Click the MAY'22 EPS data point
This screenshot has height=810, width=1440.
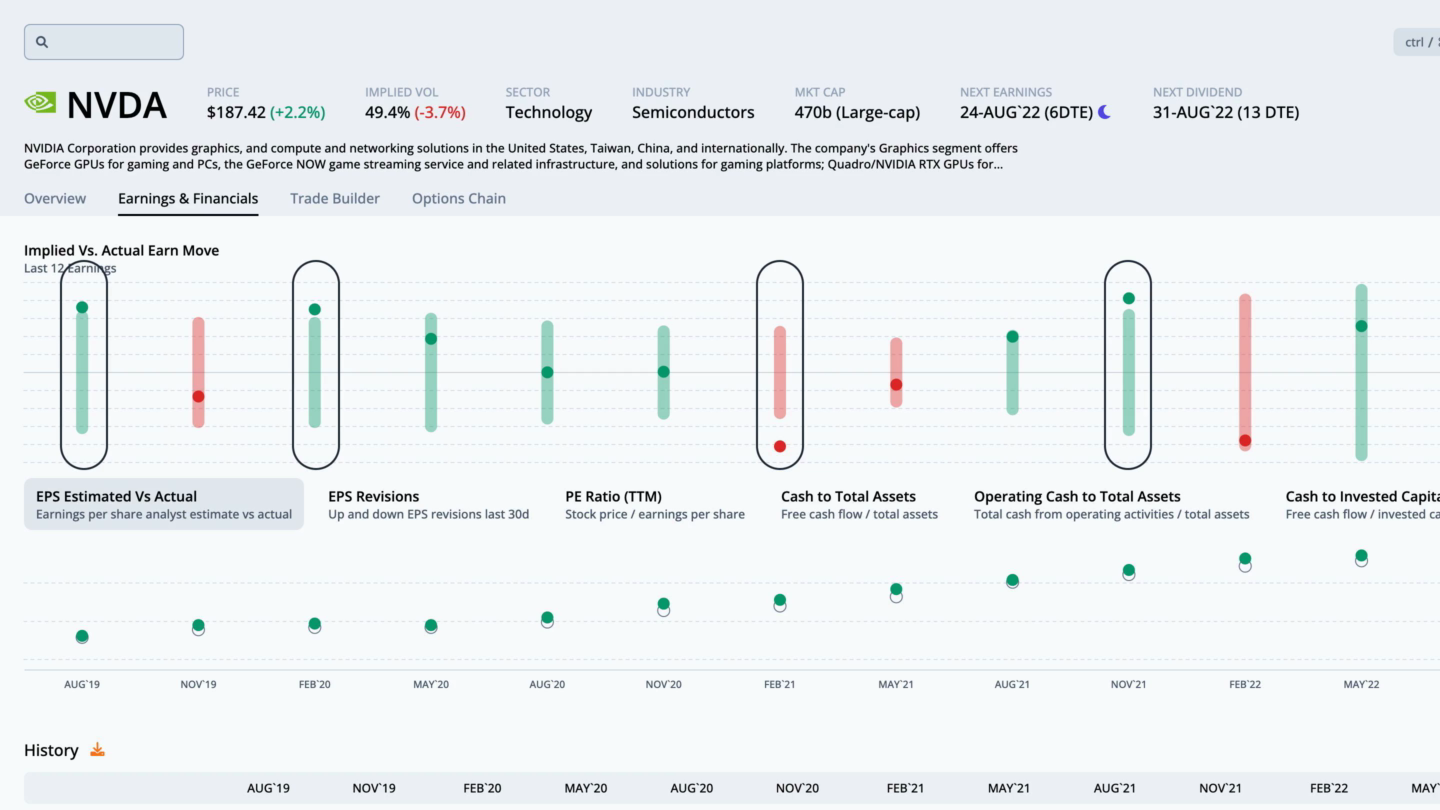coord(1361,556)
